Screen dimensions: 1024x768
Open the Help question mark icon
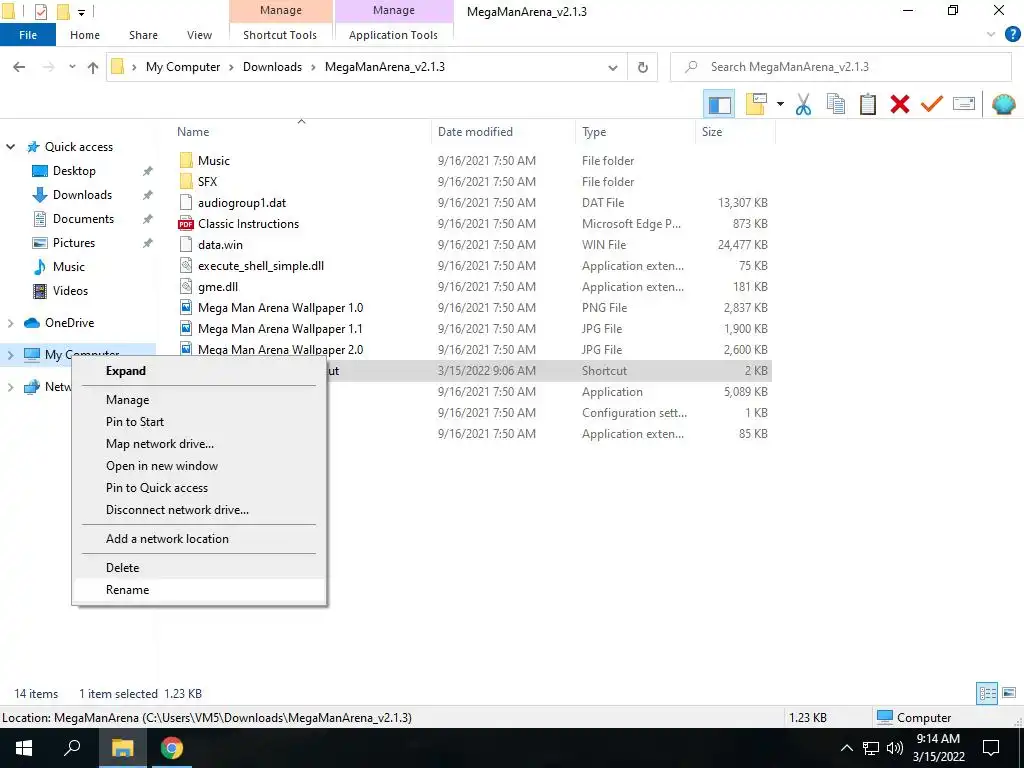[x=1012, y=35]
